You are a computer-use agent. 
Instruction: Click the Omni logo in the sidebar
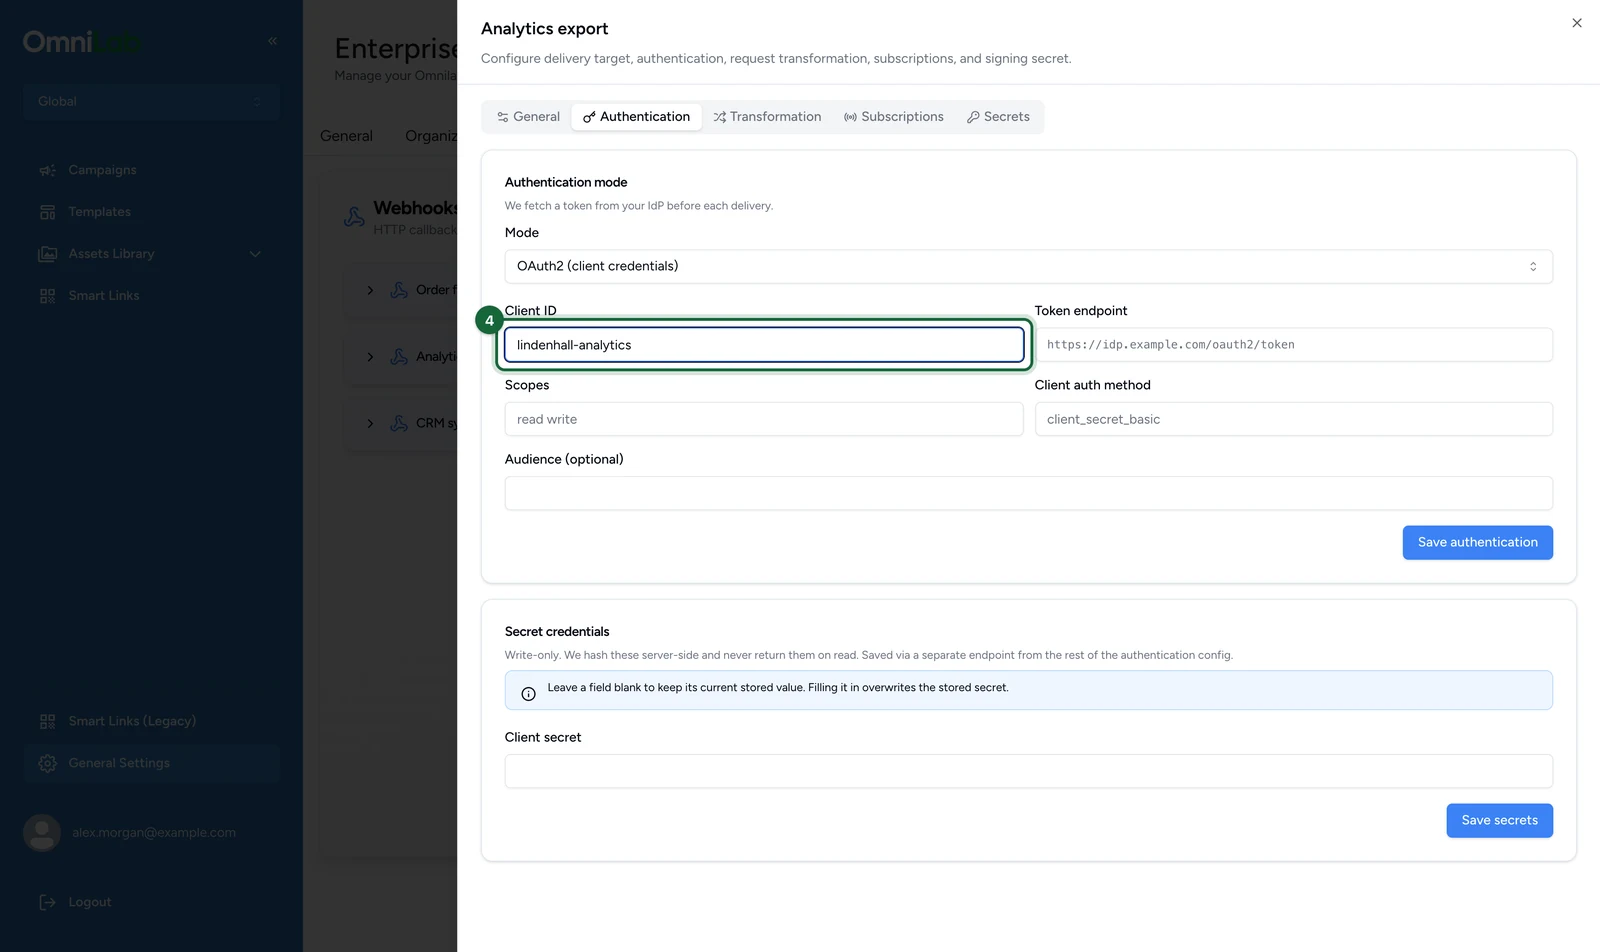82,42
